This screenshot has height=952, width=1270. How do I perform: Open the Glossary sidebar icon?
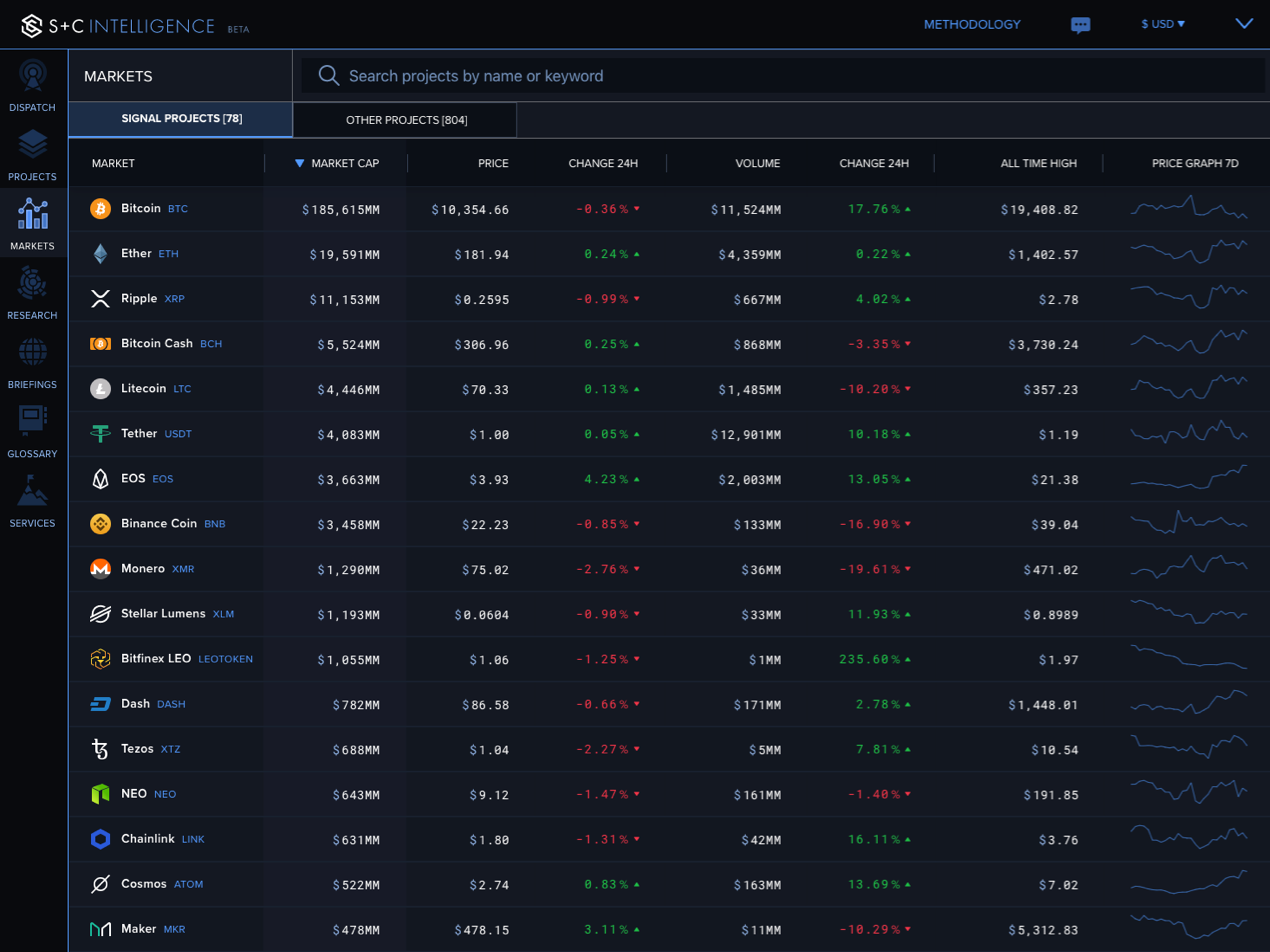33,421
